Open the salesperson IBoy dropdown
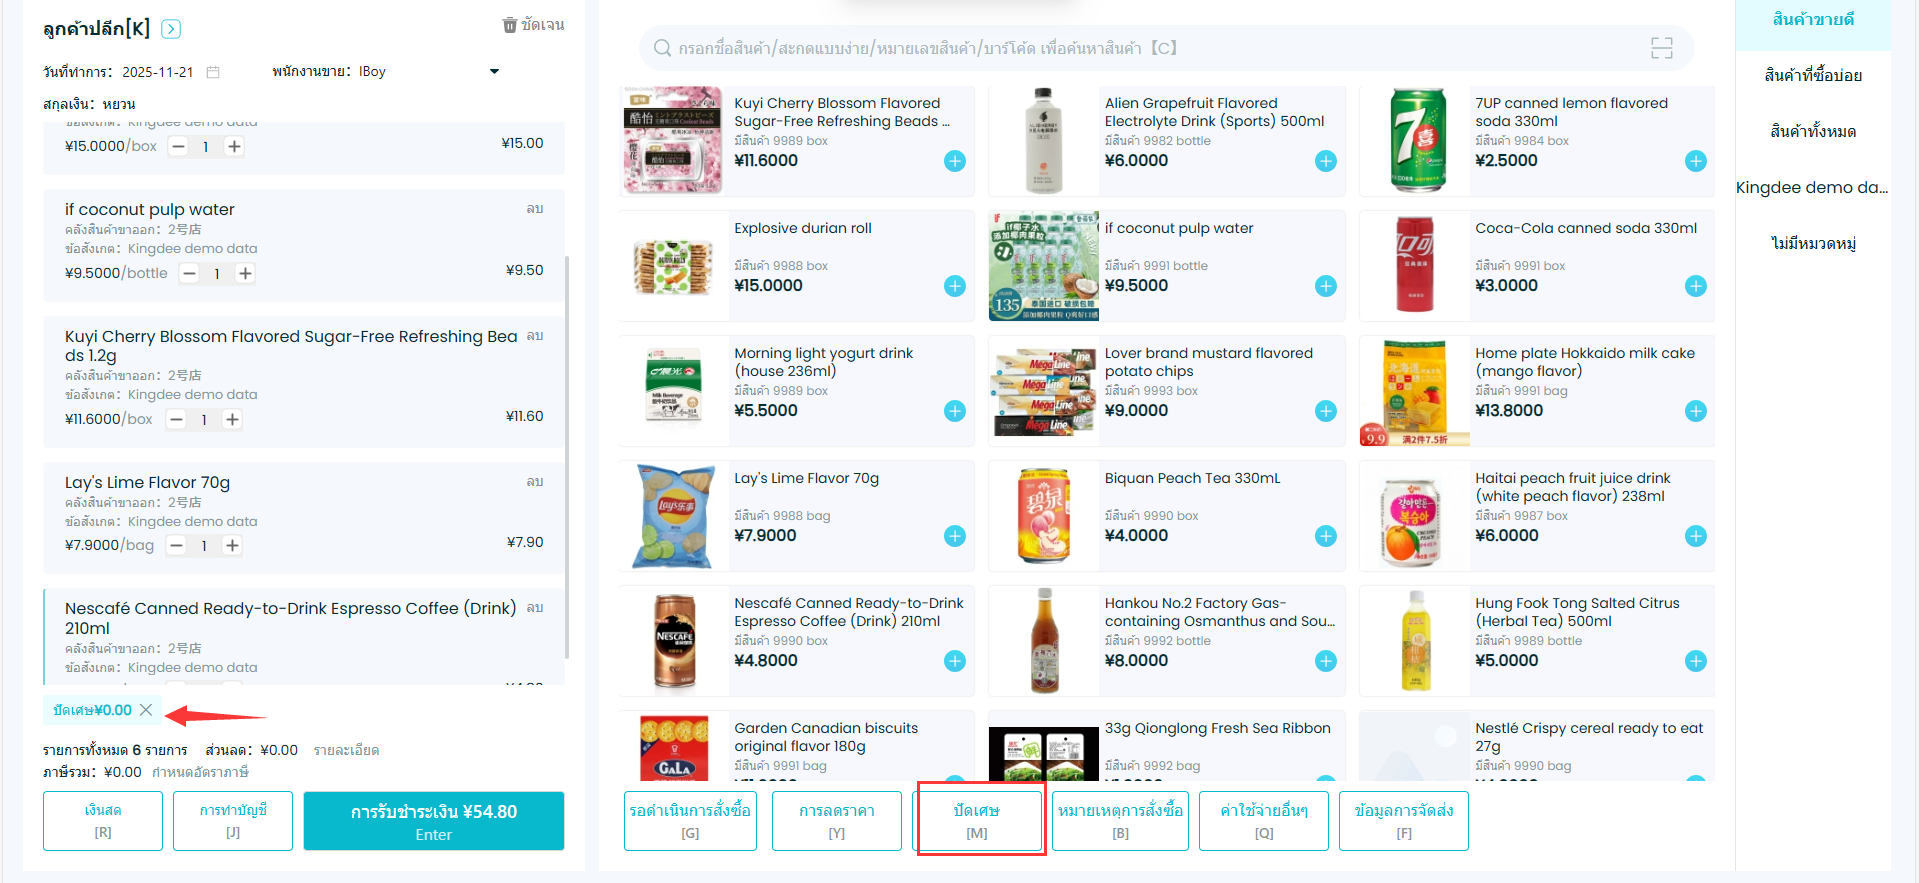Image resolution: width=1919 pixels, height=883 pixels. pyautogui.click(x=493, y=72)
